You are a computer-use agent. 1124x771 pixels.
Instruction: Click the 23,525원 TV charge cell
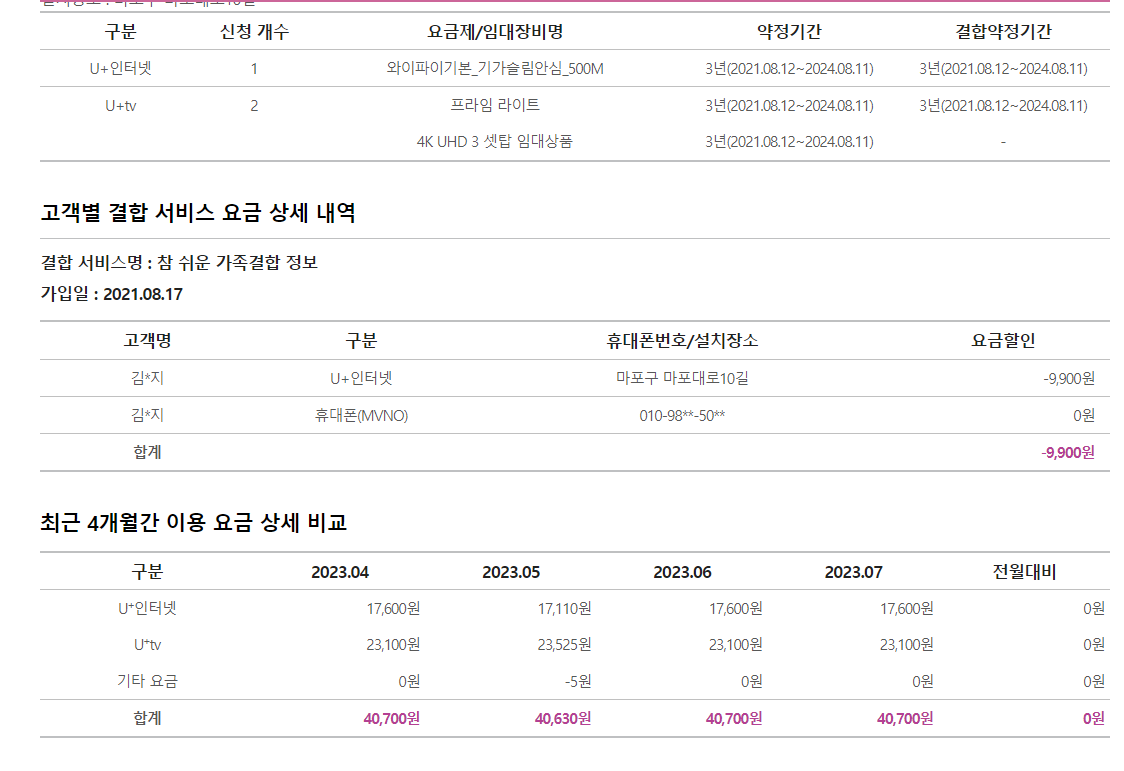point(564,645)
